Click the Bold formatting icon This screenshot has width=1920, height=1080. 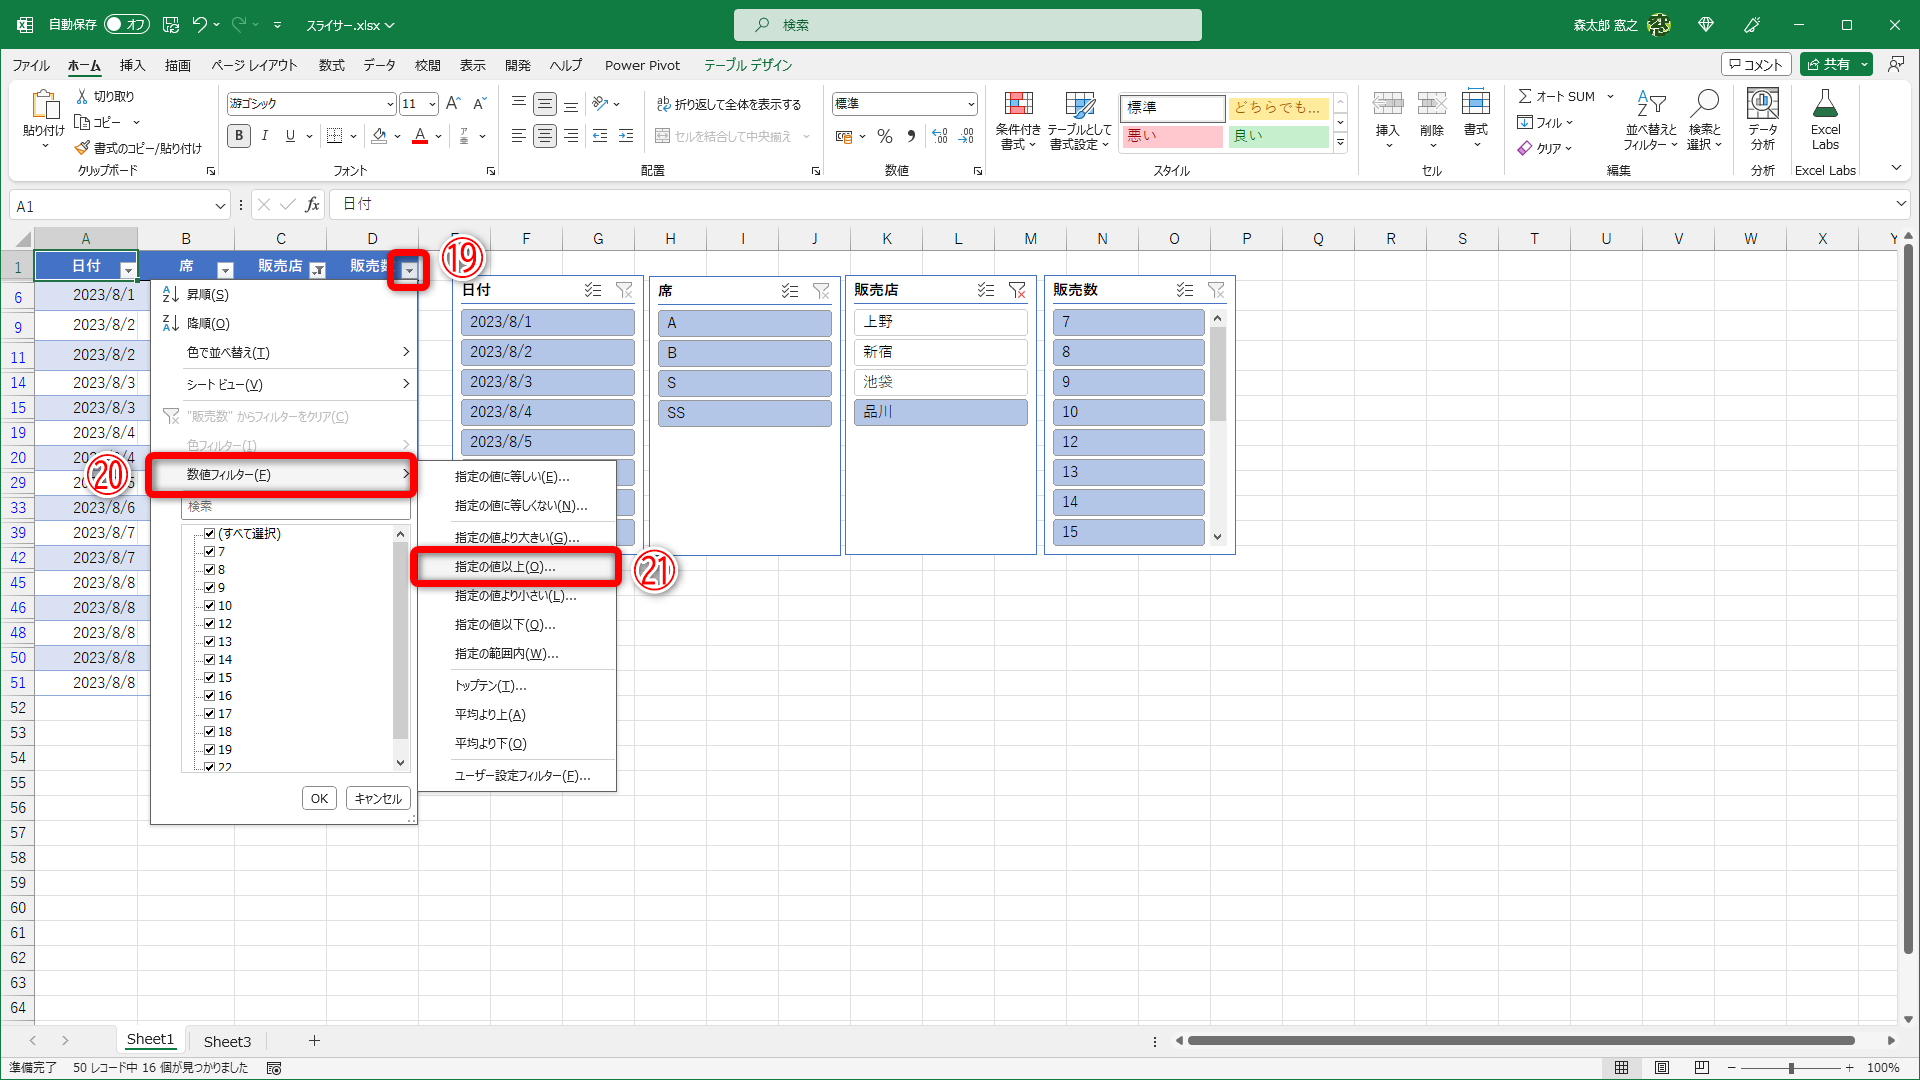pyautogui.click(x=238, y=136)
